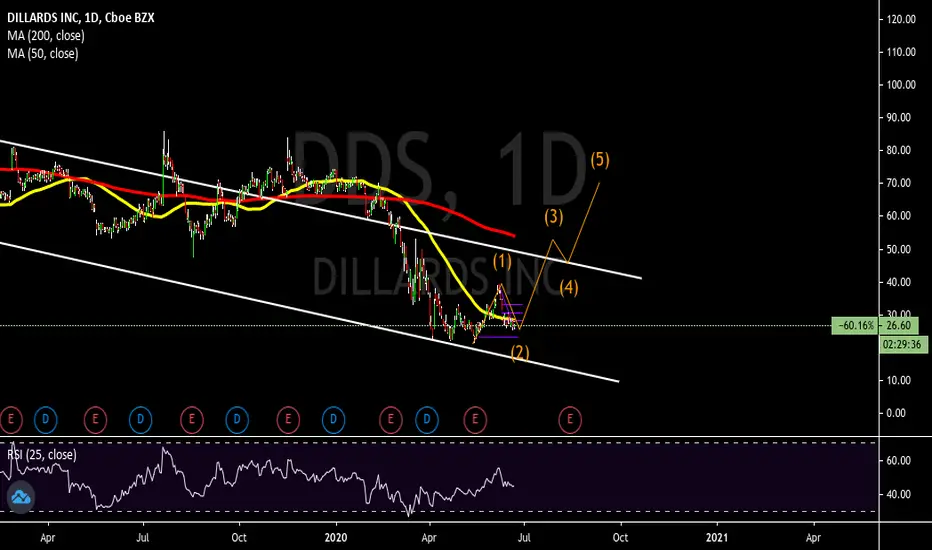Viewport: 932px width, 550px height.
Task: Click the earnings marker right of Apr 2020 dividend
Action: (x=475, y=420)
